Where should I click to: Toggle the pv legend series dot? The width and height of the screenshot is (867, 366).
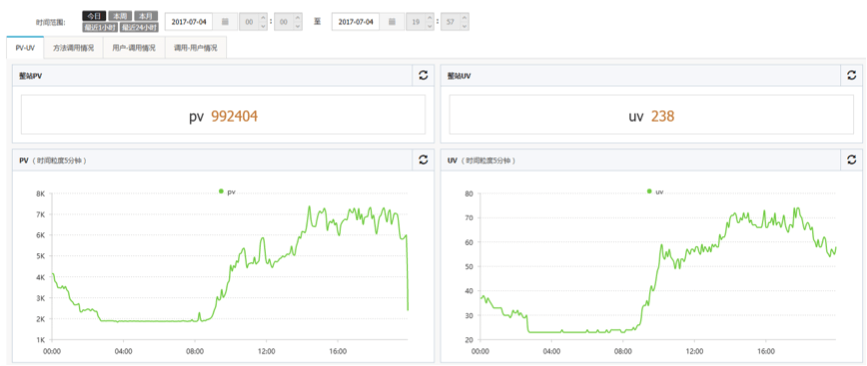[221, 191]
